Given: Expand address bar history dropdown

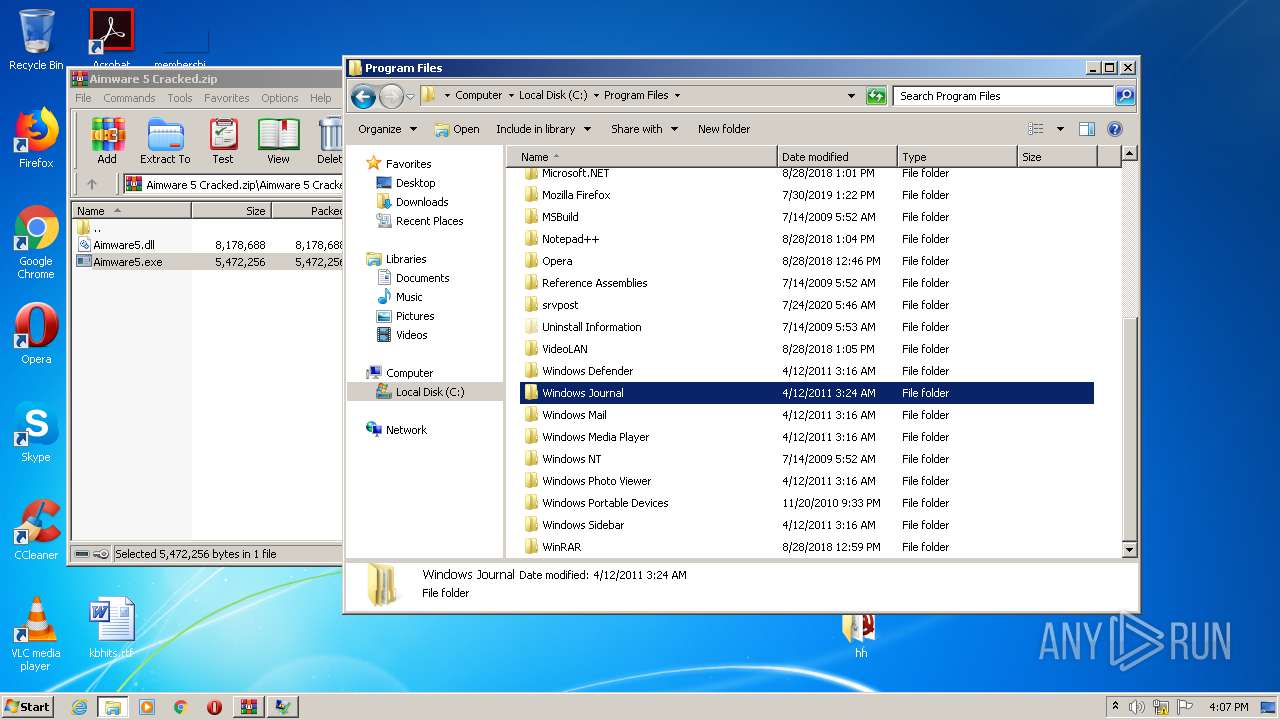Looking at the screenshot, I should [851, 96].
